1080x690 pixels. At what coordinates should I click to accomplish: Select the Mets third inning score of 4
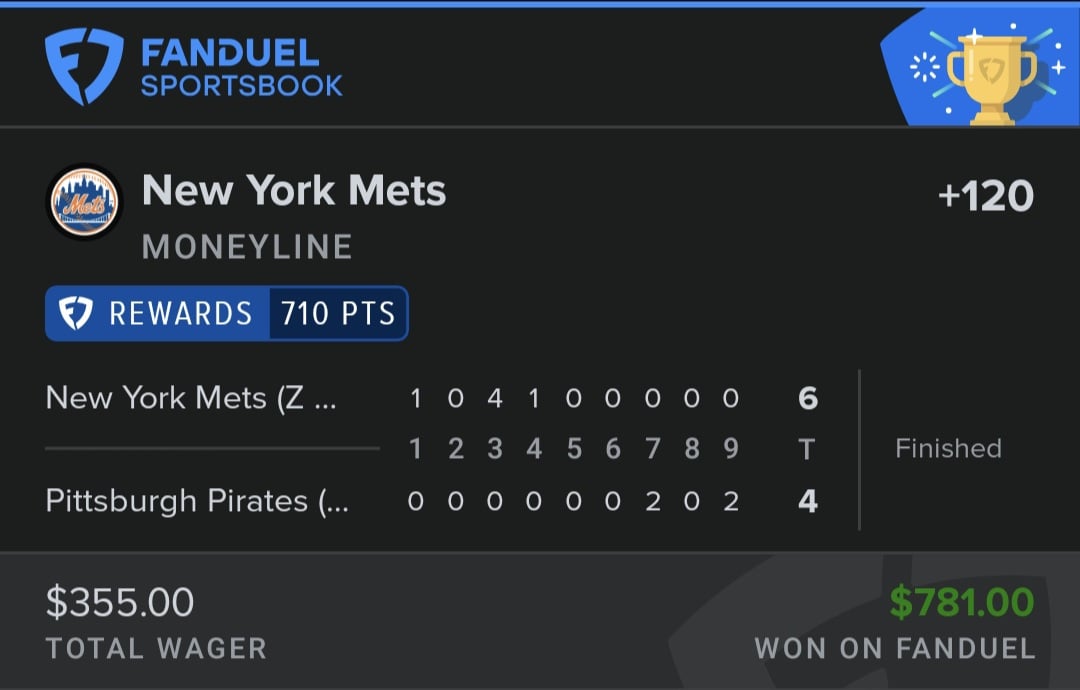tap(495, 398)
